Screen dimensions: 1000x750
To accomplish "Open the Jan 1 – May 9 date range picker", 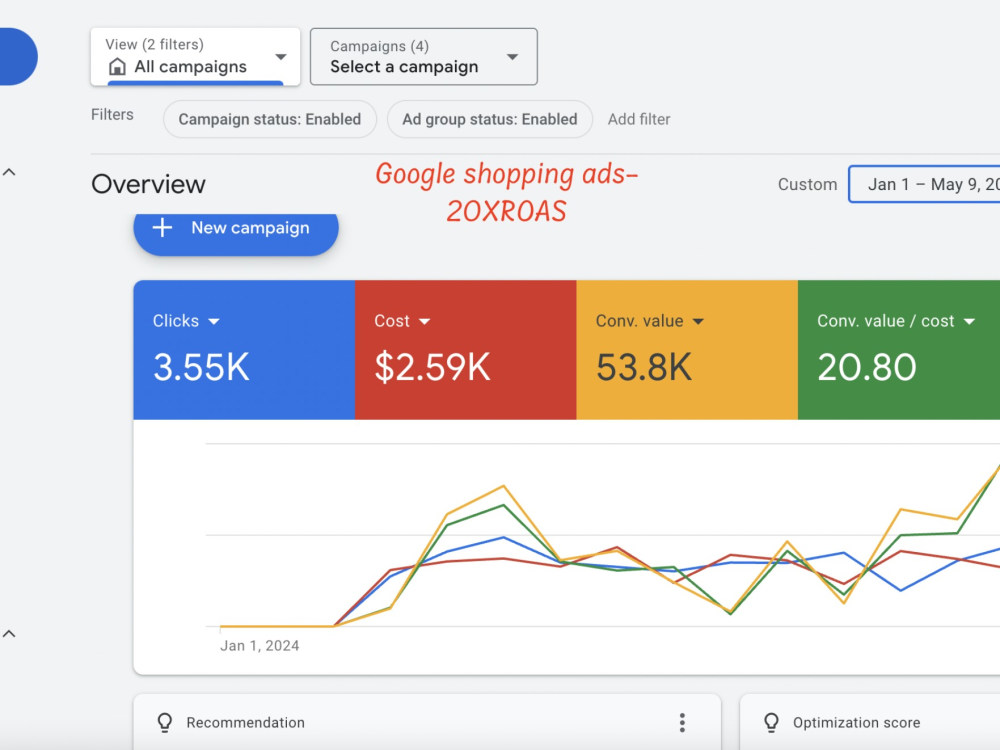I will pyautogui.click(x=924, y=184).
